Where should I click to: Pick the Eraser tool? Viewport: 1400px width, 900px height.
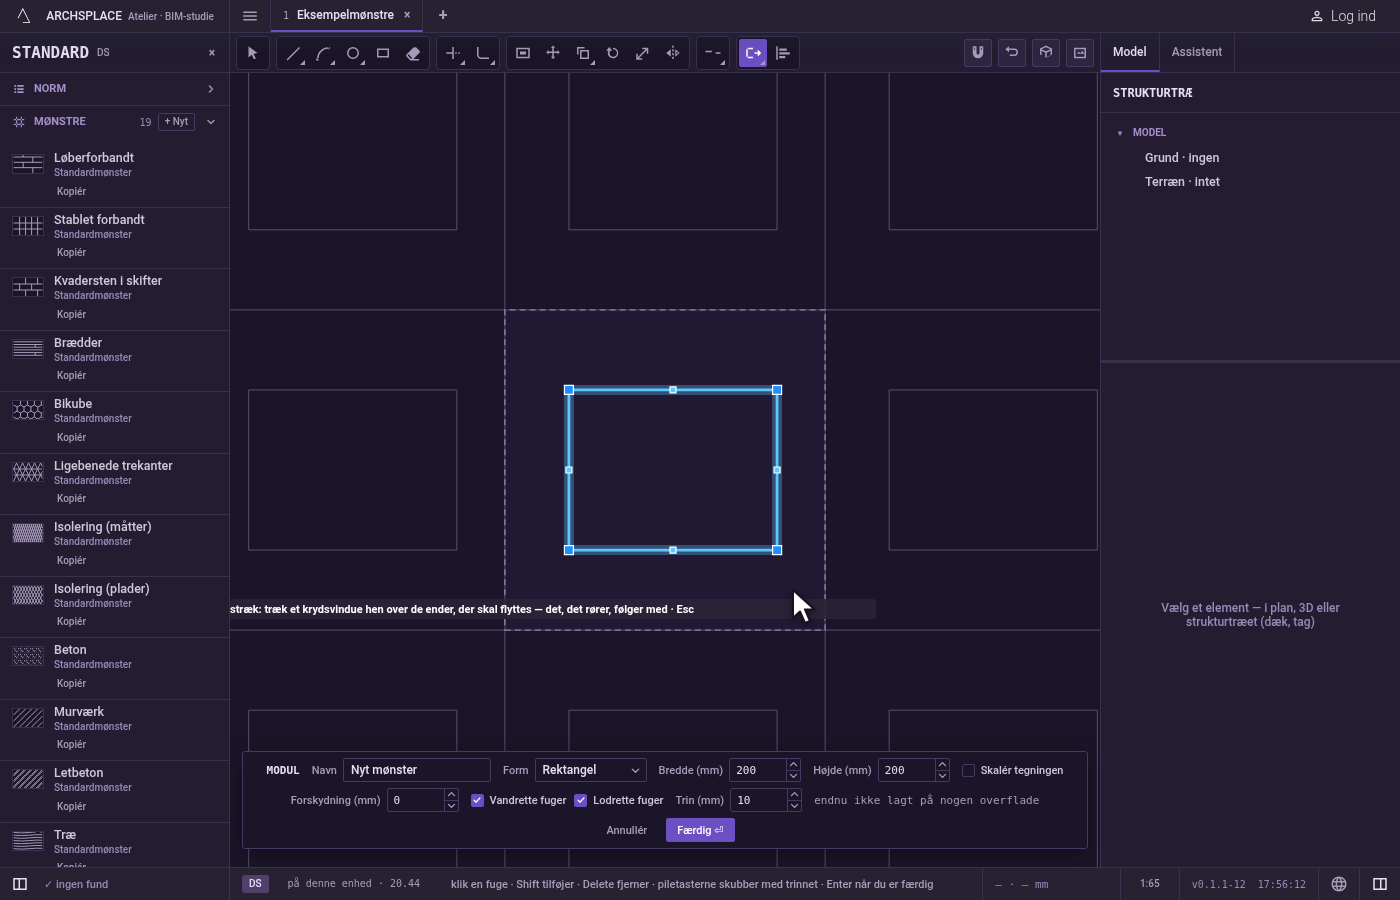413,53
